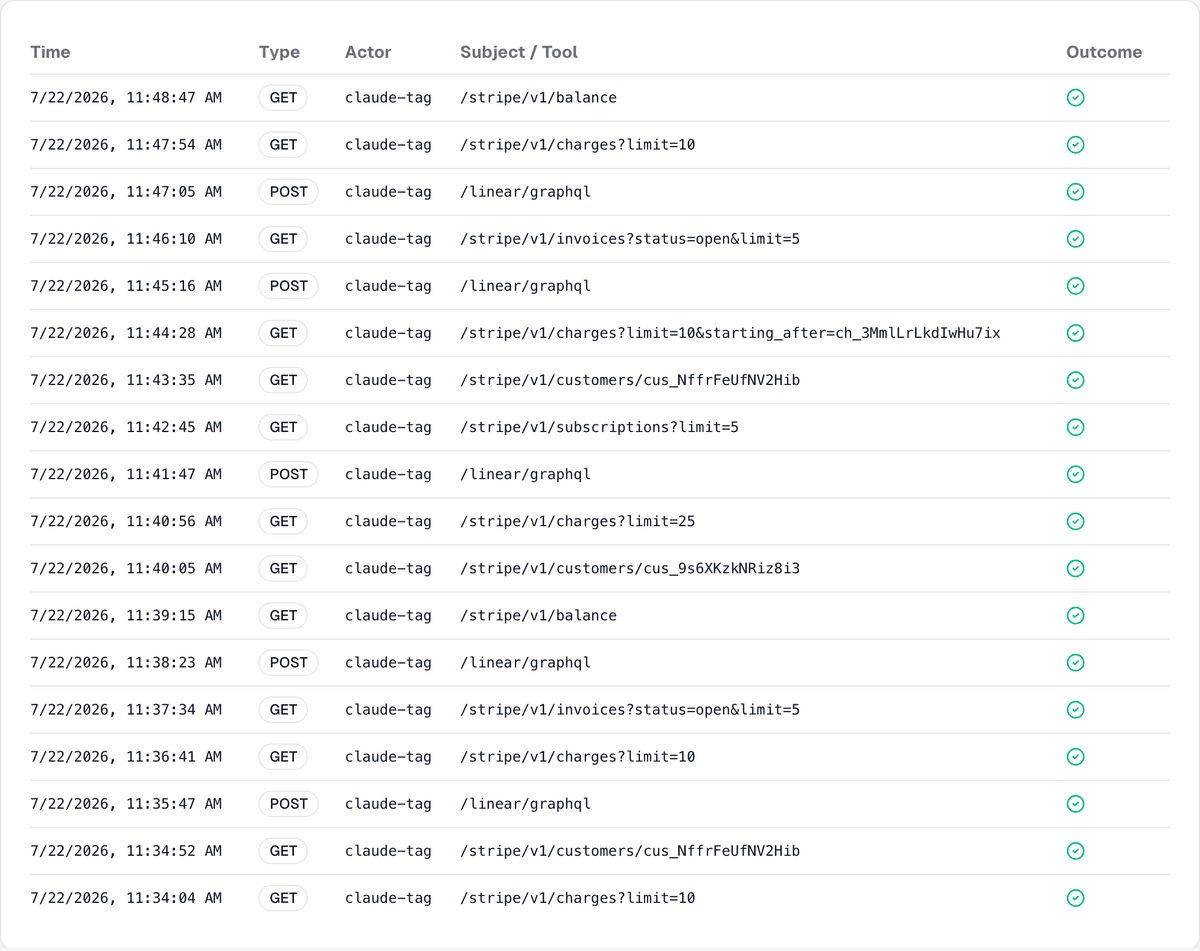Screen dimensions: 1200x951
Task: Click /stripe/v1/balance in the 11:48:47 AM row
Action: (x=538, y=98)
